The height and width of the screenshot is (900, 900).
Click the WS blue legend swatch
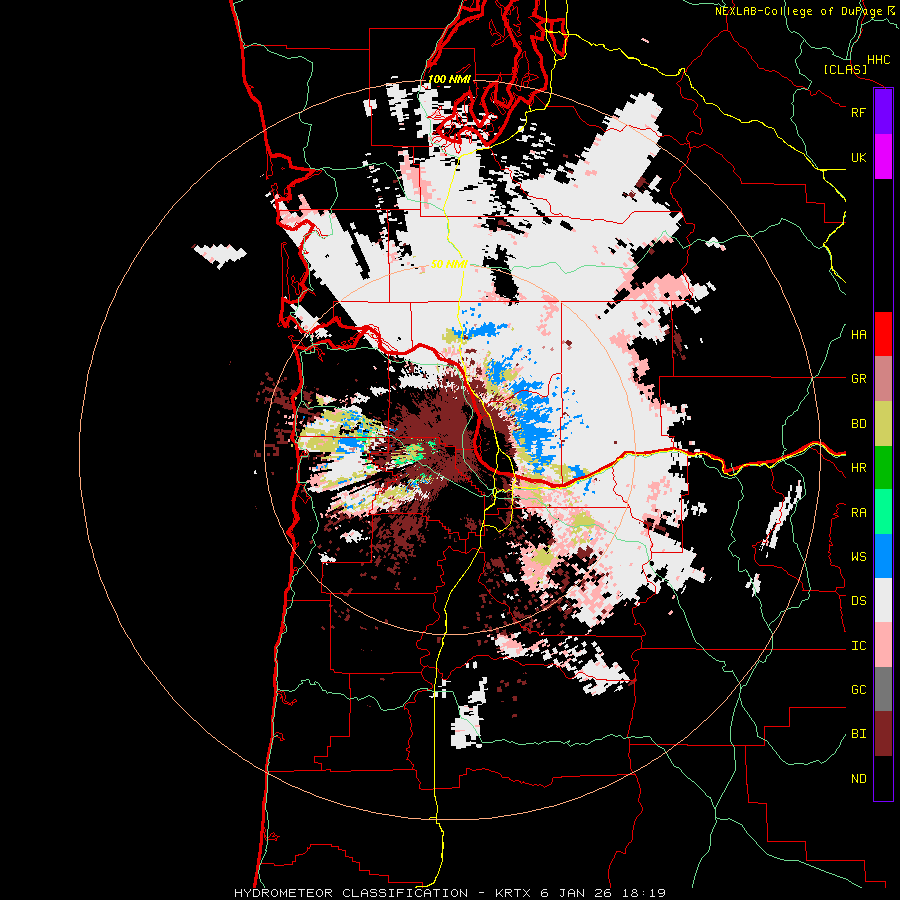pos(883,556)
